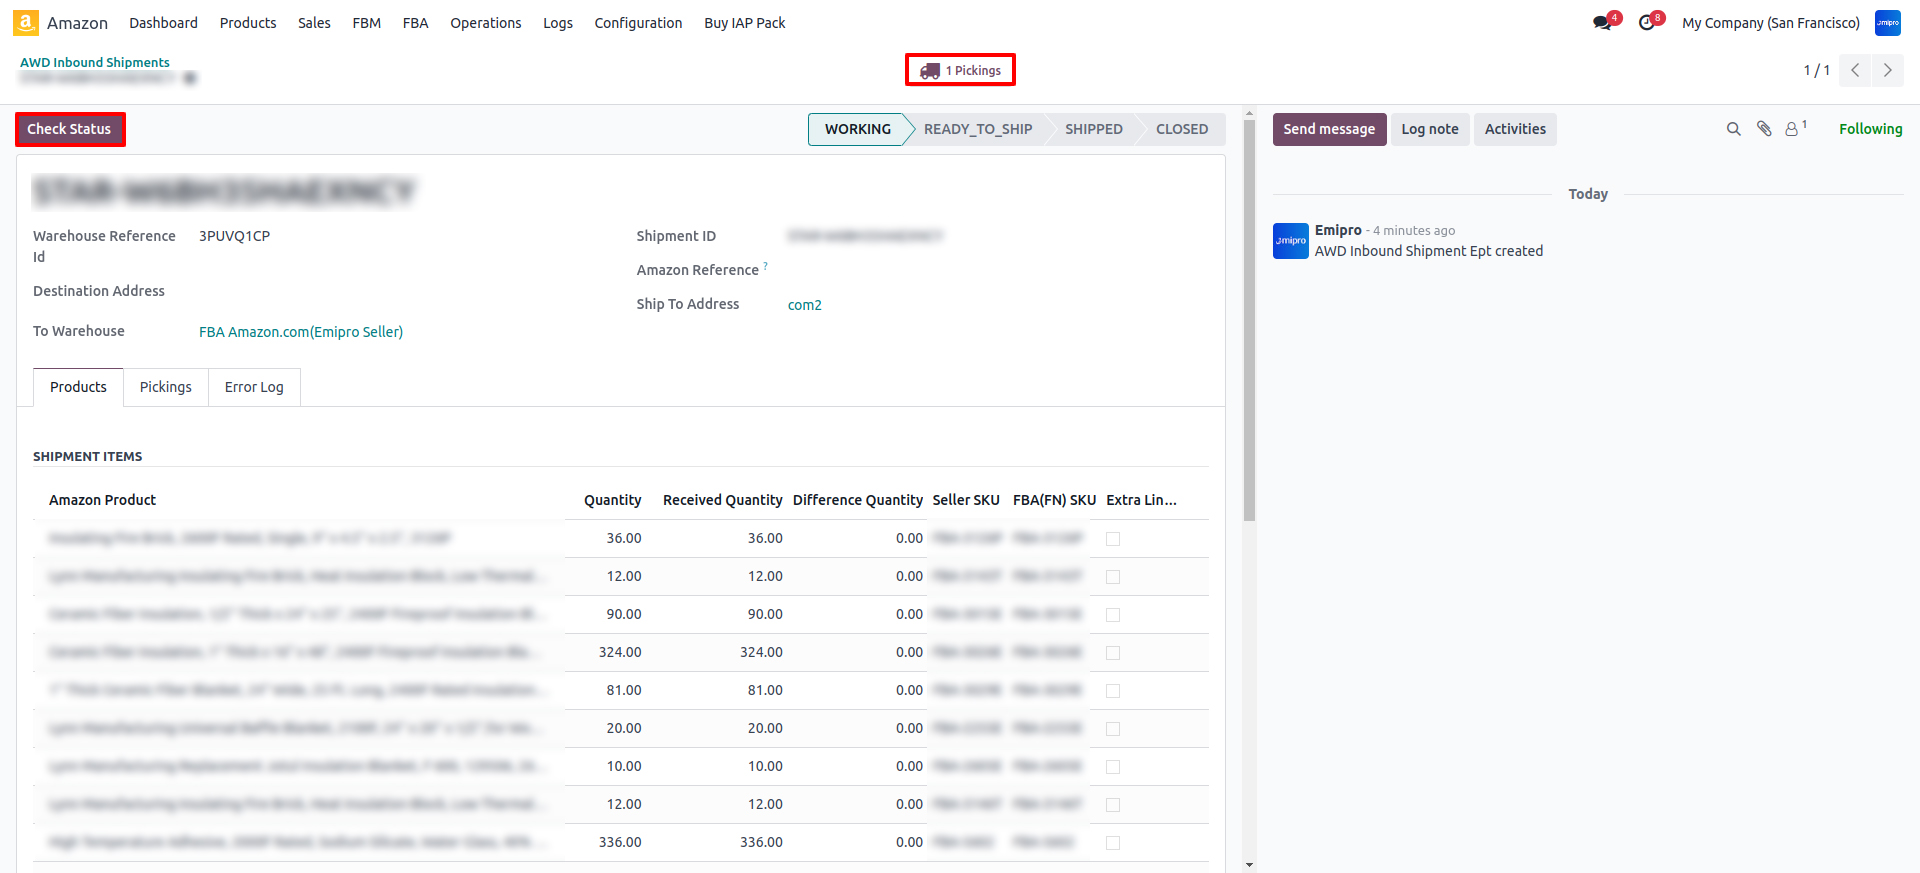Open the followers person icon
The image size is (1920, 873).
click(x=1792, y=129)
